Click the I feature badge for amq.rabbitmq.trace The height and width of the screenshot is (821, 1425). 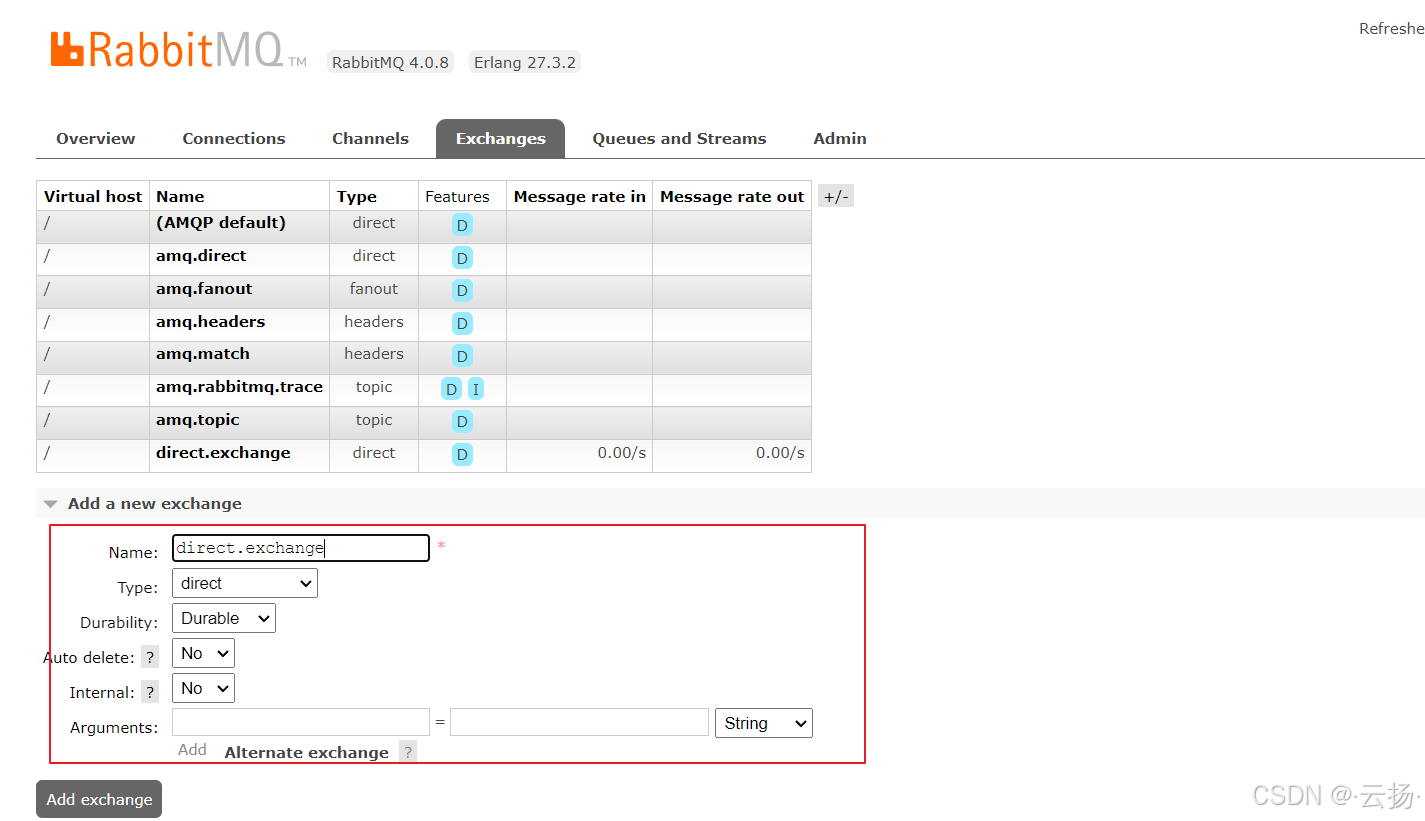tap(476, 389)
